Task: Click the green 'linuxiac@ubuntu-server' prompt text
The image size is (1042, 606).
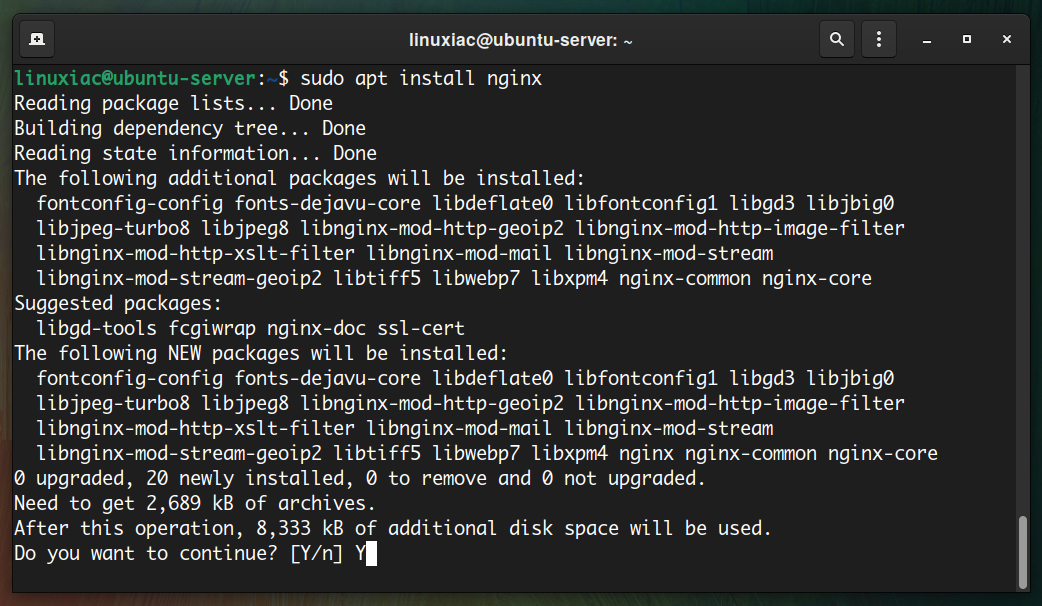Action: point(135,78)
